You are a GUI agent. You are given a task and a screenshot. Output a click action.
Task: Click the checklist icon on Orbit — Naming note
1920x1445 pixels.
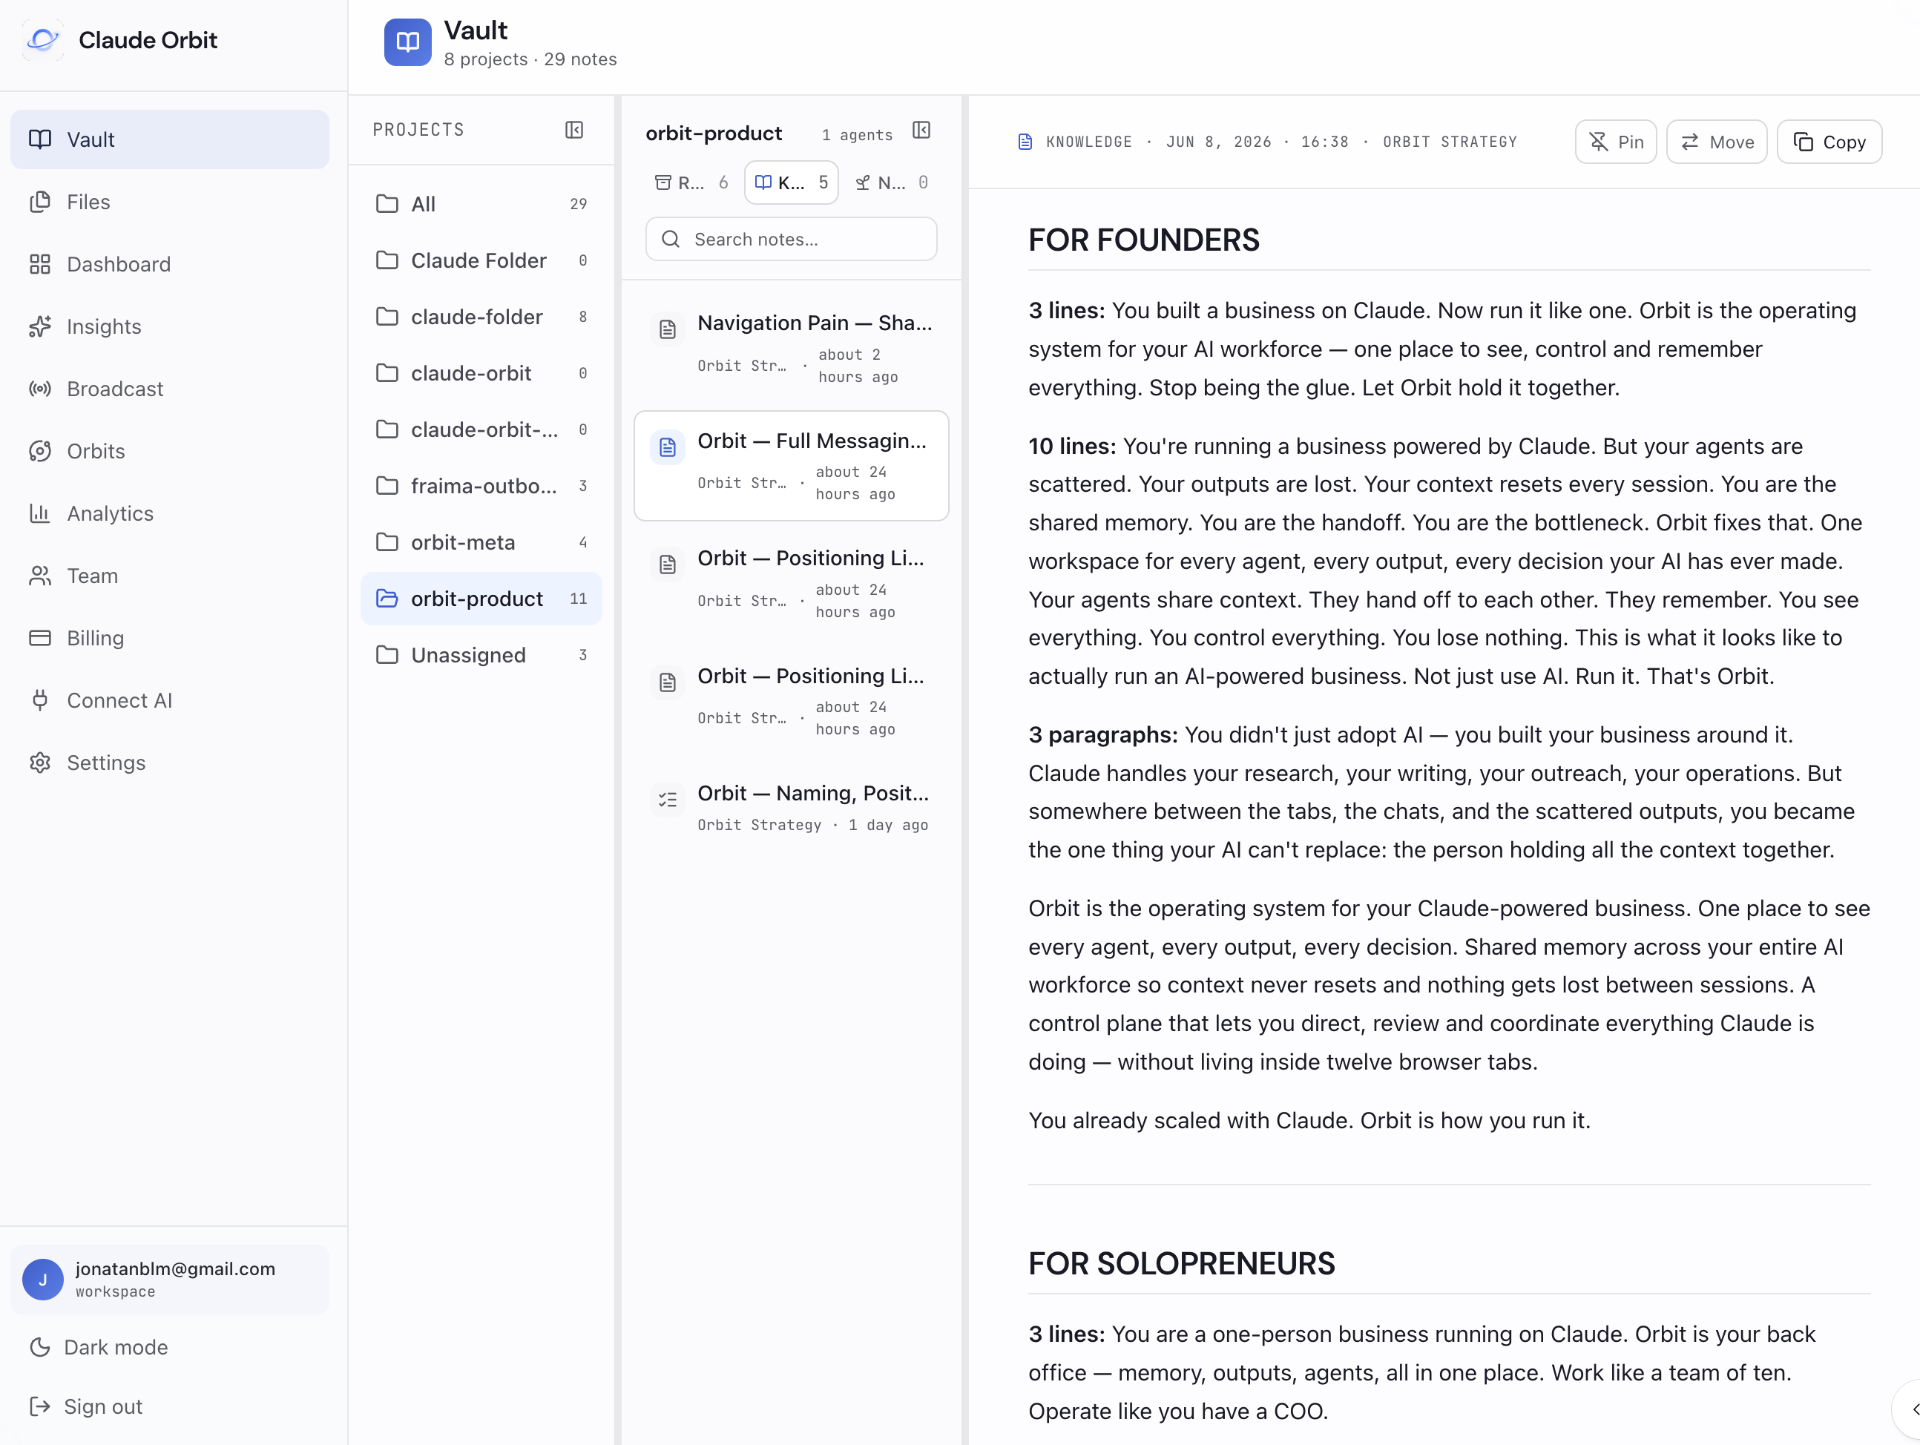667,799
